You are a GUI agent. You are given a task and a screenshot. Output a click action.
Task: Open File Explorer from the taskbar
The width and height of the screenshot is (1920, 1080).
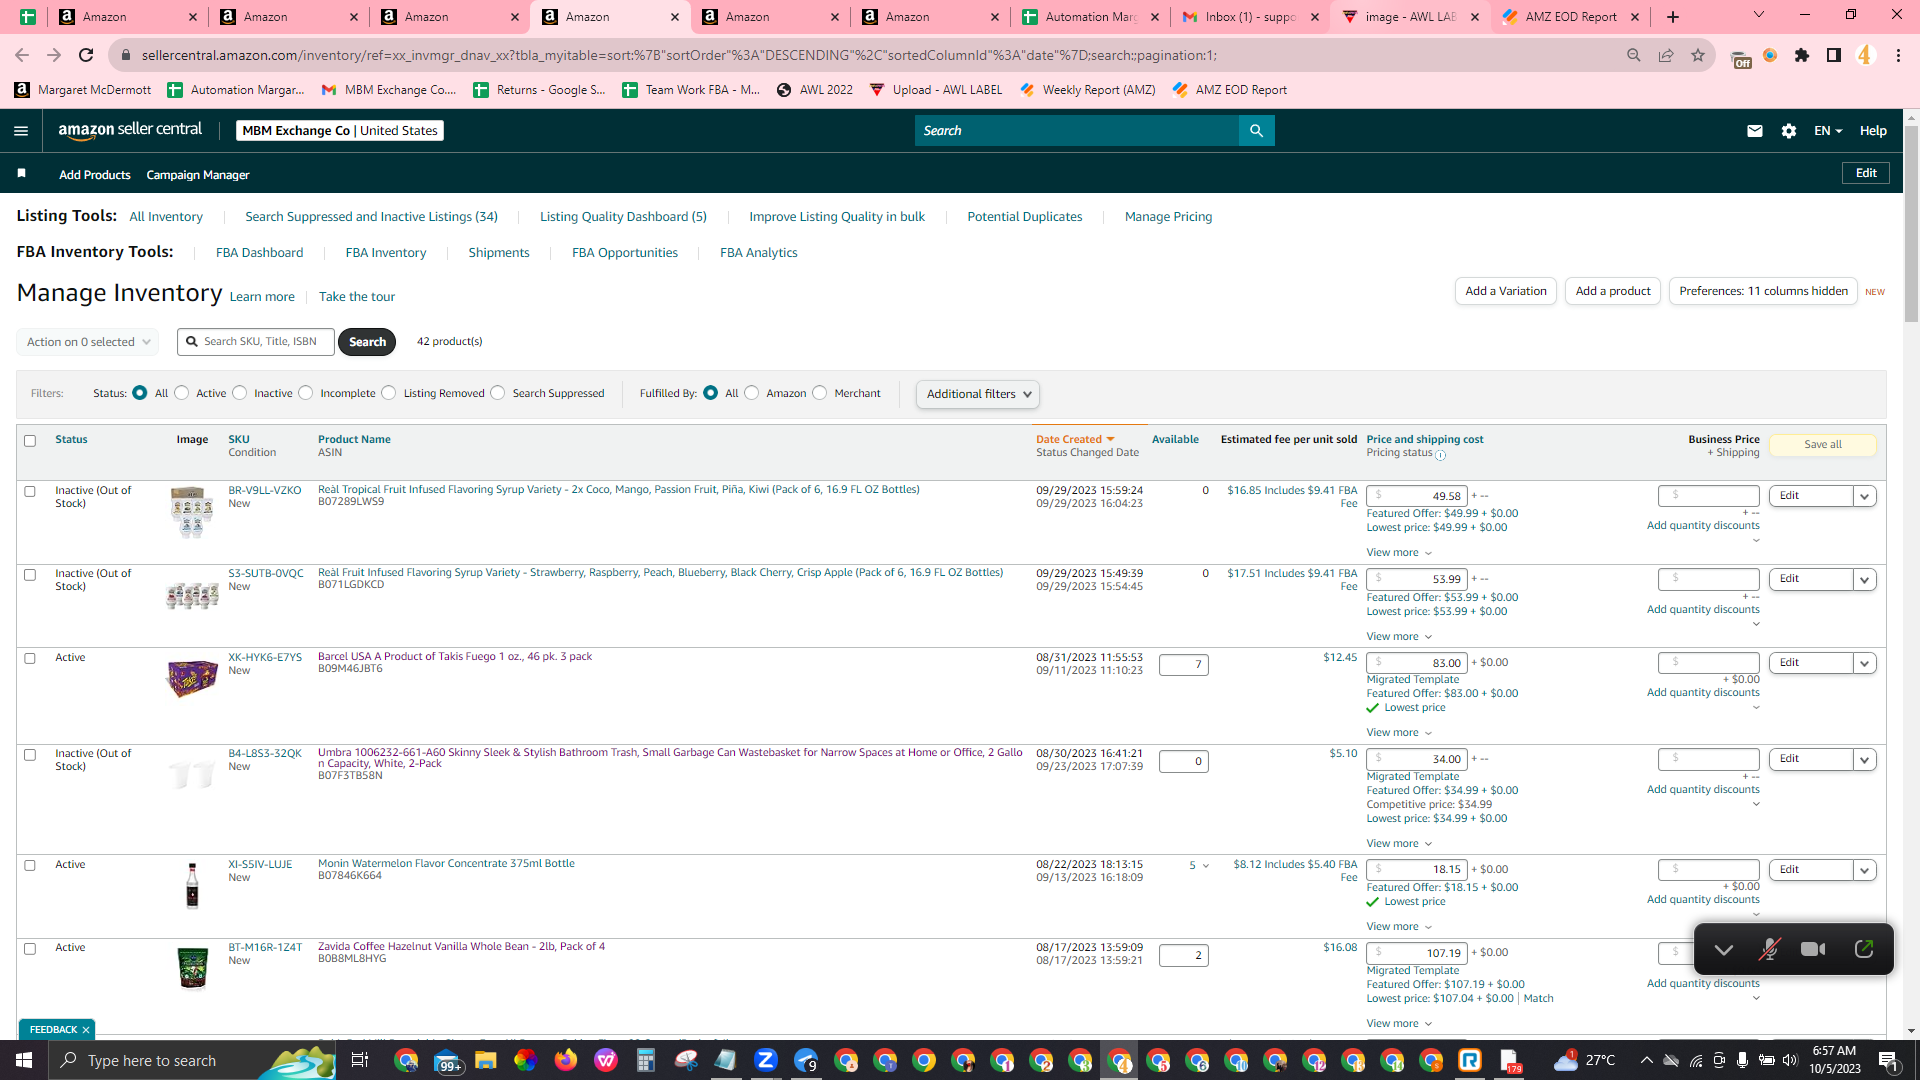click(x=486, y=1060)
